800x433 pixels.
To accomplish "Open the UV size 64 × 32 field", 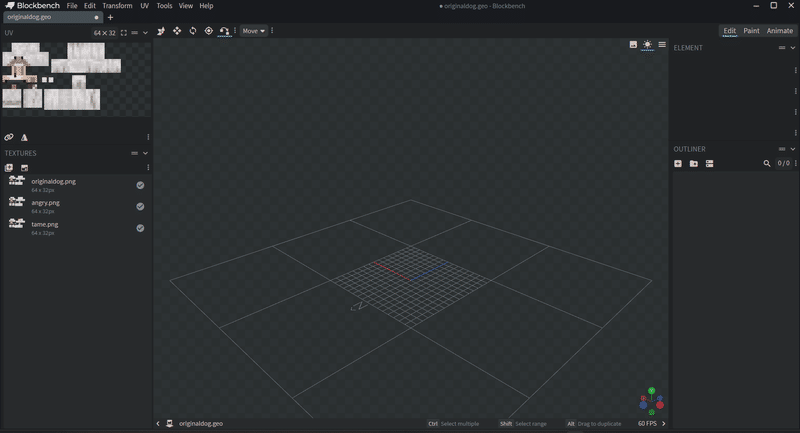I will pos(105,33).
